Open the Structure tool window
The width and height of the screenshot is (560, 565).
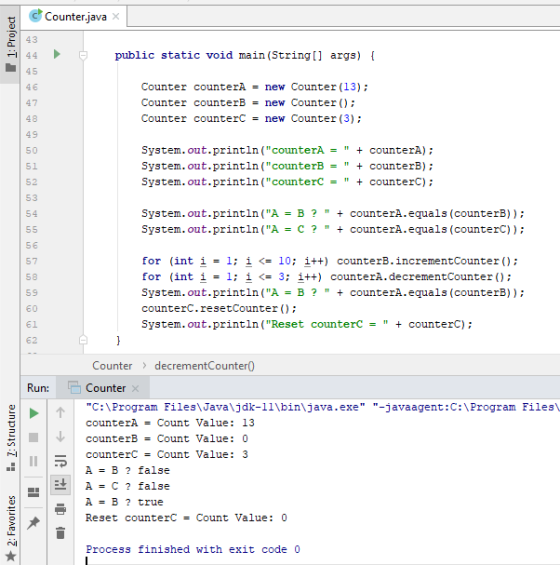pyautogui.click(x=11, y=437)
